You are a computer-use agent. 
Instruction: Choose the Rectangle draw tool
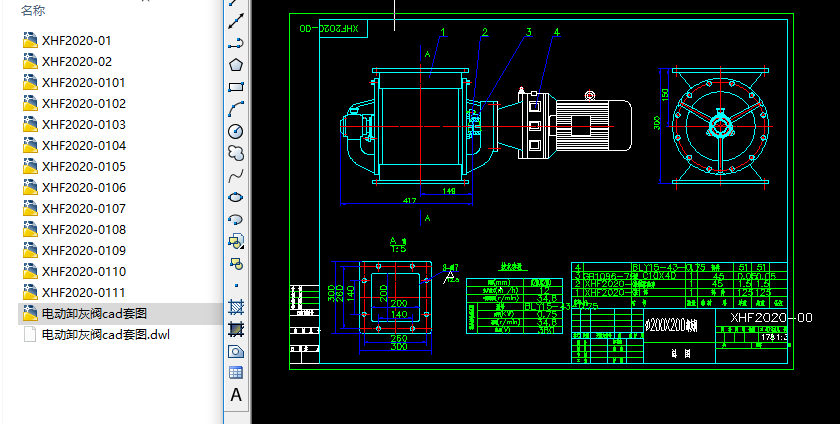(236, 86)
